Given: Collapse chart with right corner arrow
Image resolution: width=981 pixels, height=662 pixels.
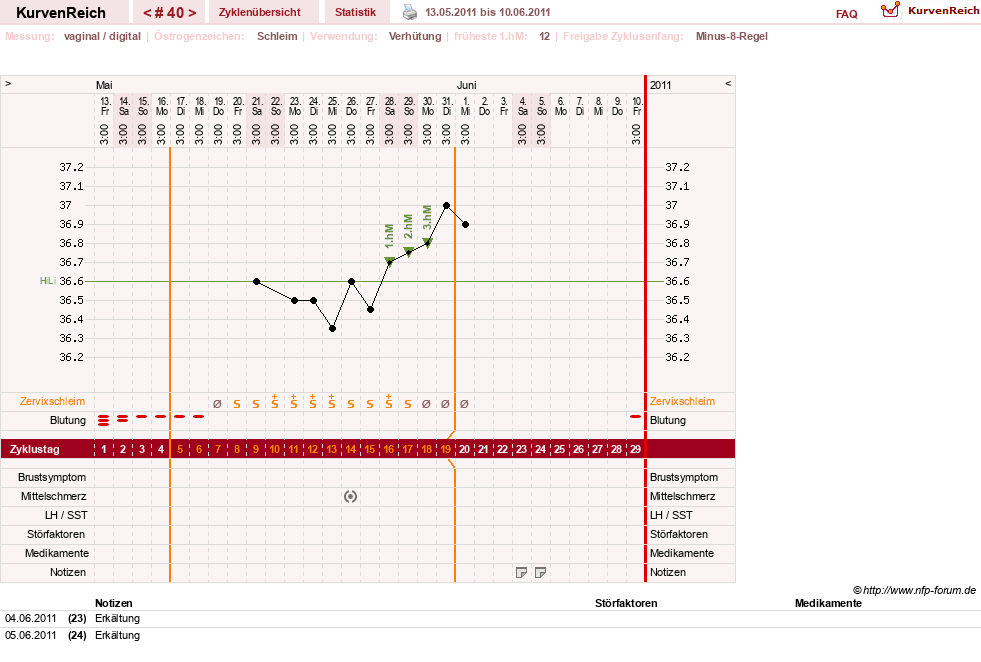Looking at the screenshot, I should [728, 83].
